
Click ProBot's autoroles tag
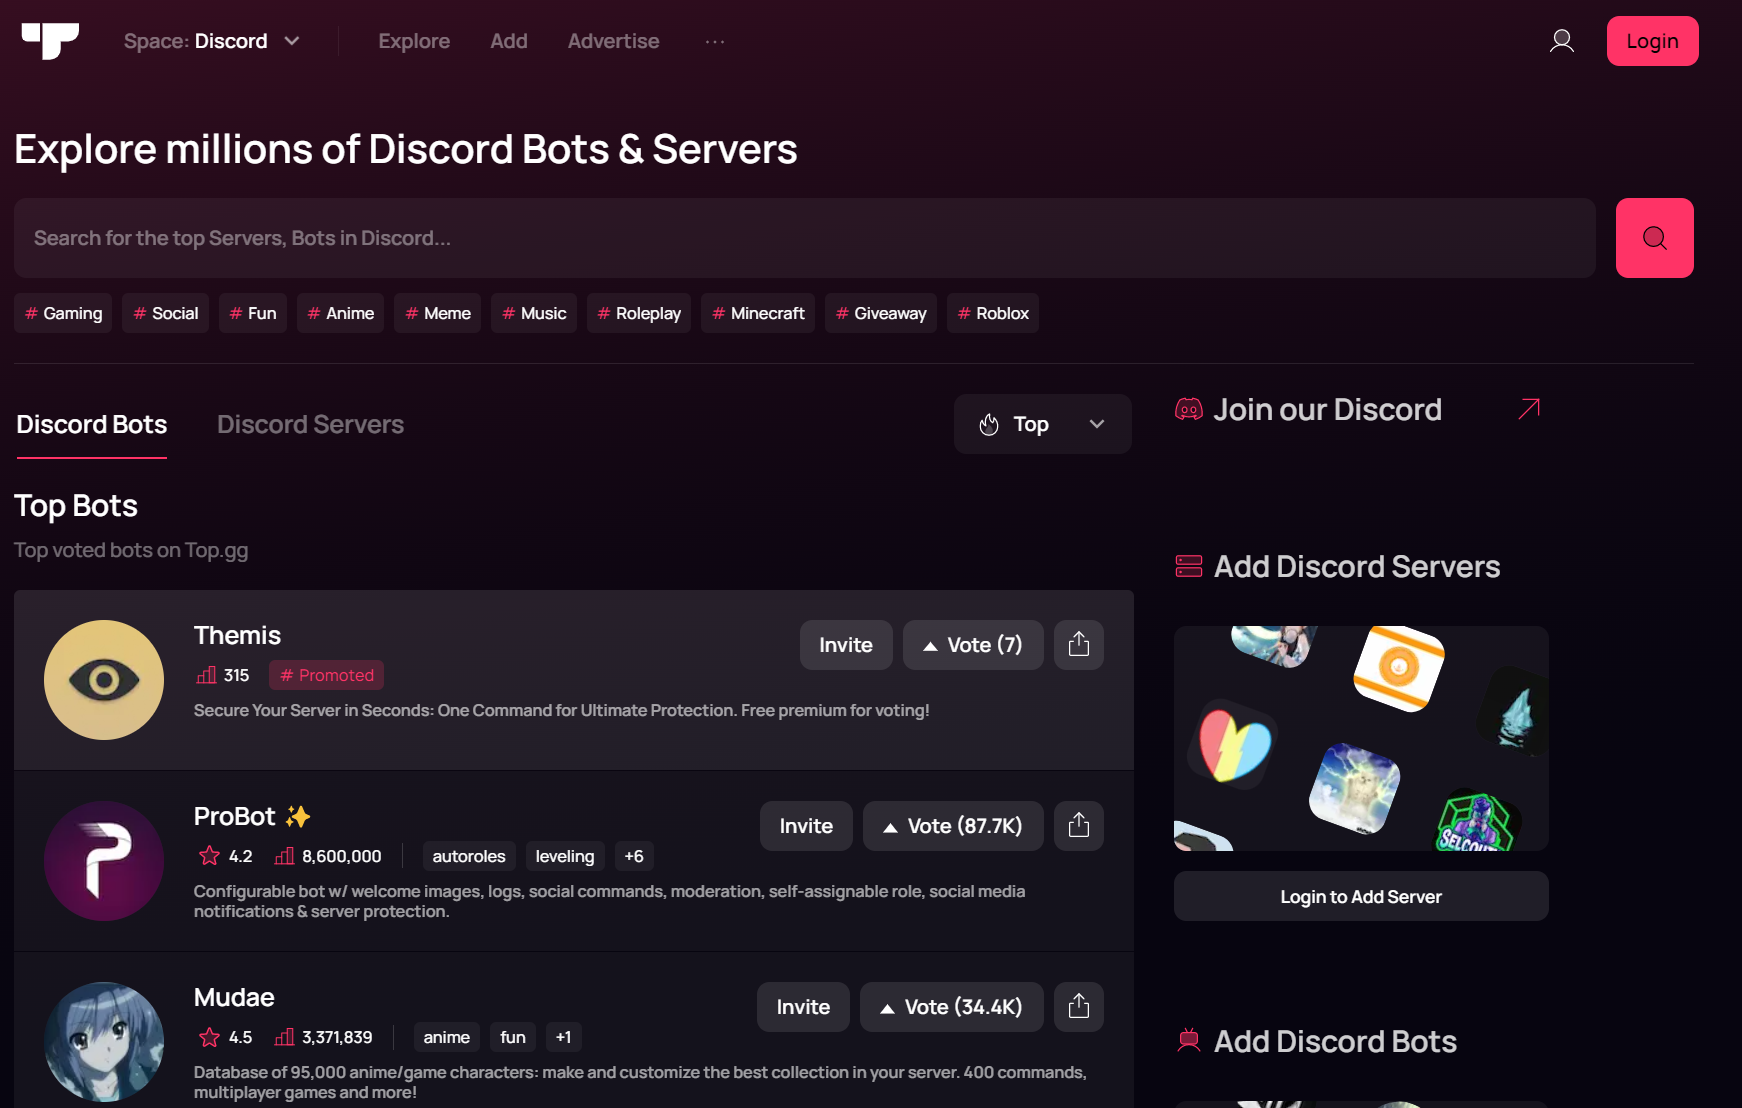click(469, 856)
